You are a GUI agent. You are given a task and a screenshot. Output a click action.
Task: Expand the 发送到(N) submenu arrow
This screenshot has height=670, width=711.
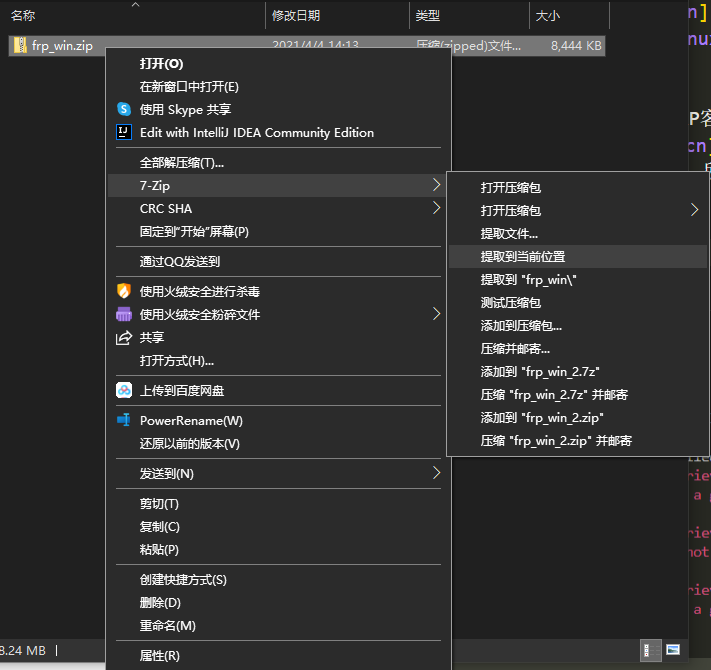436,473
